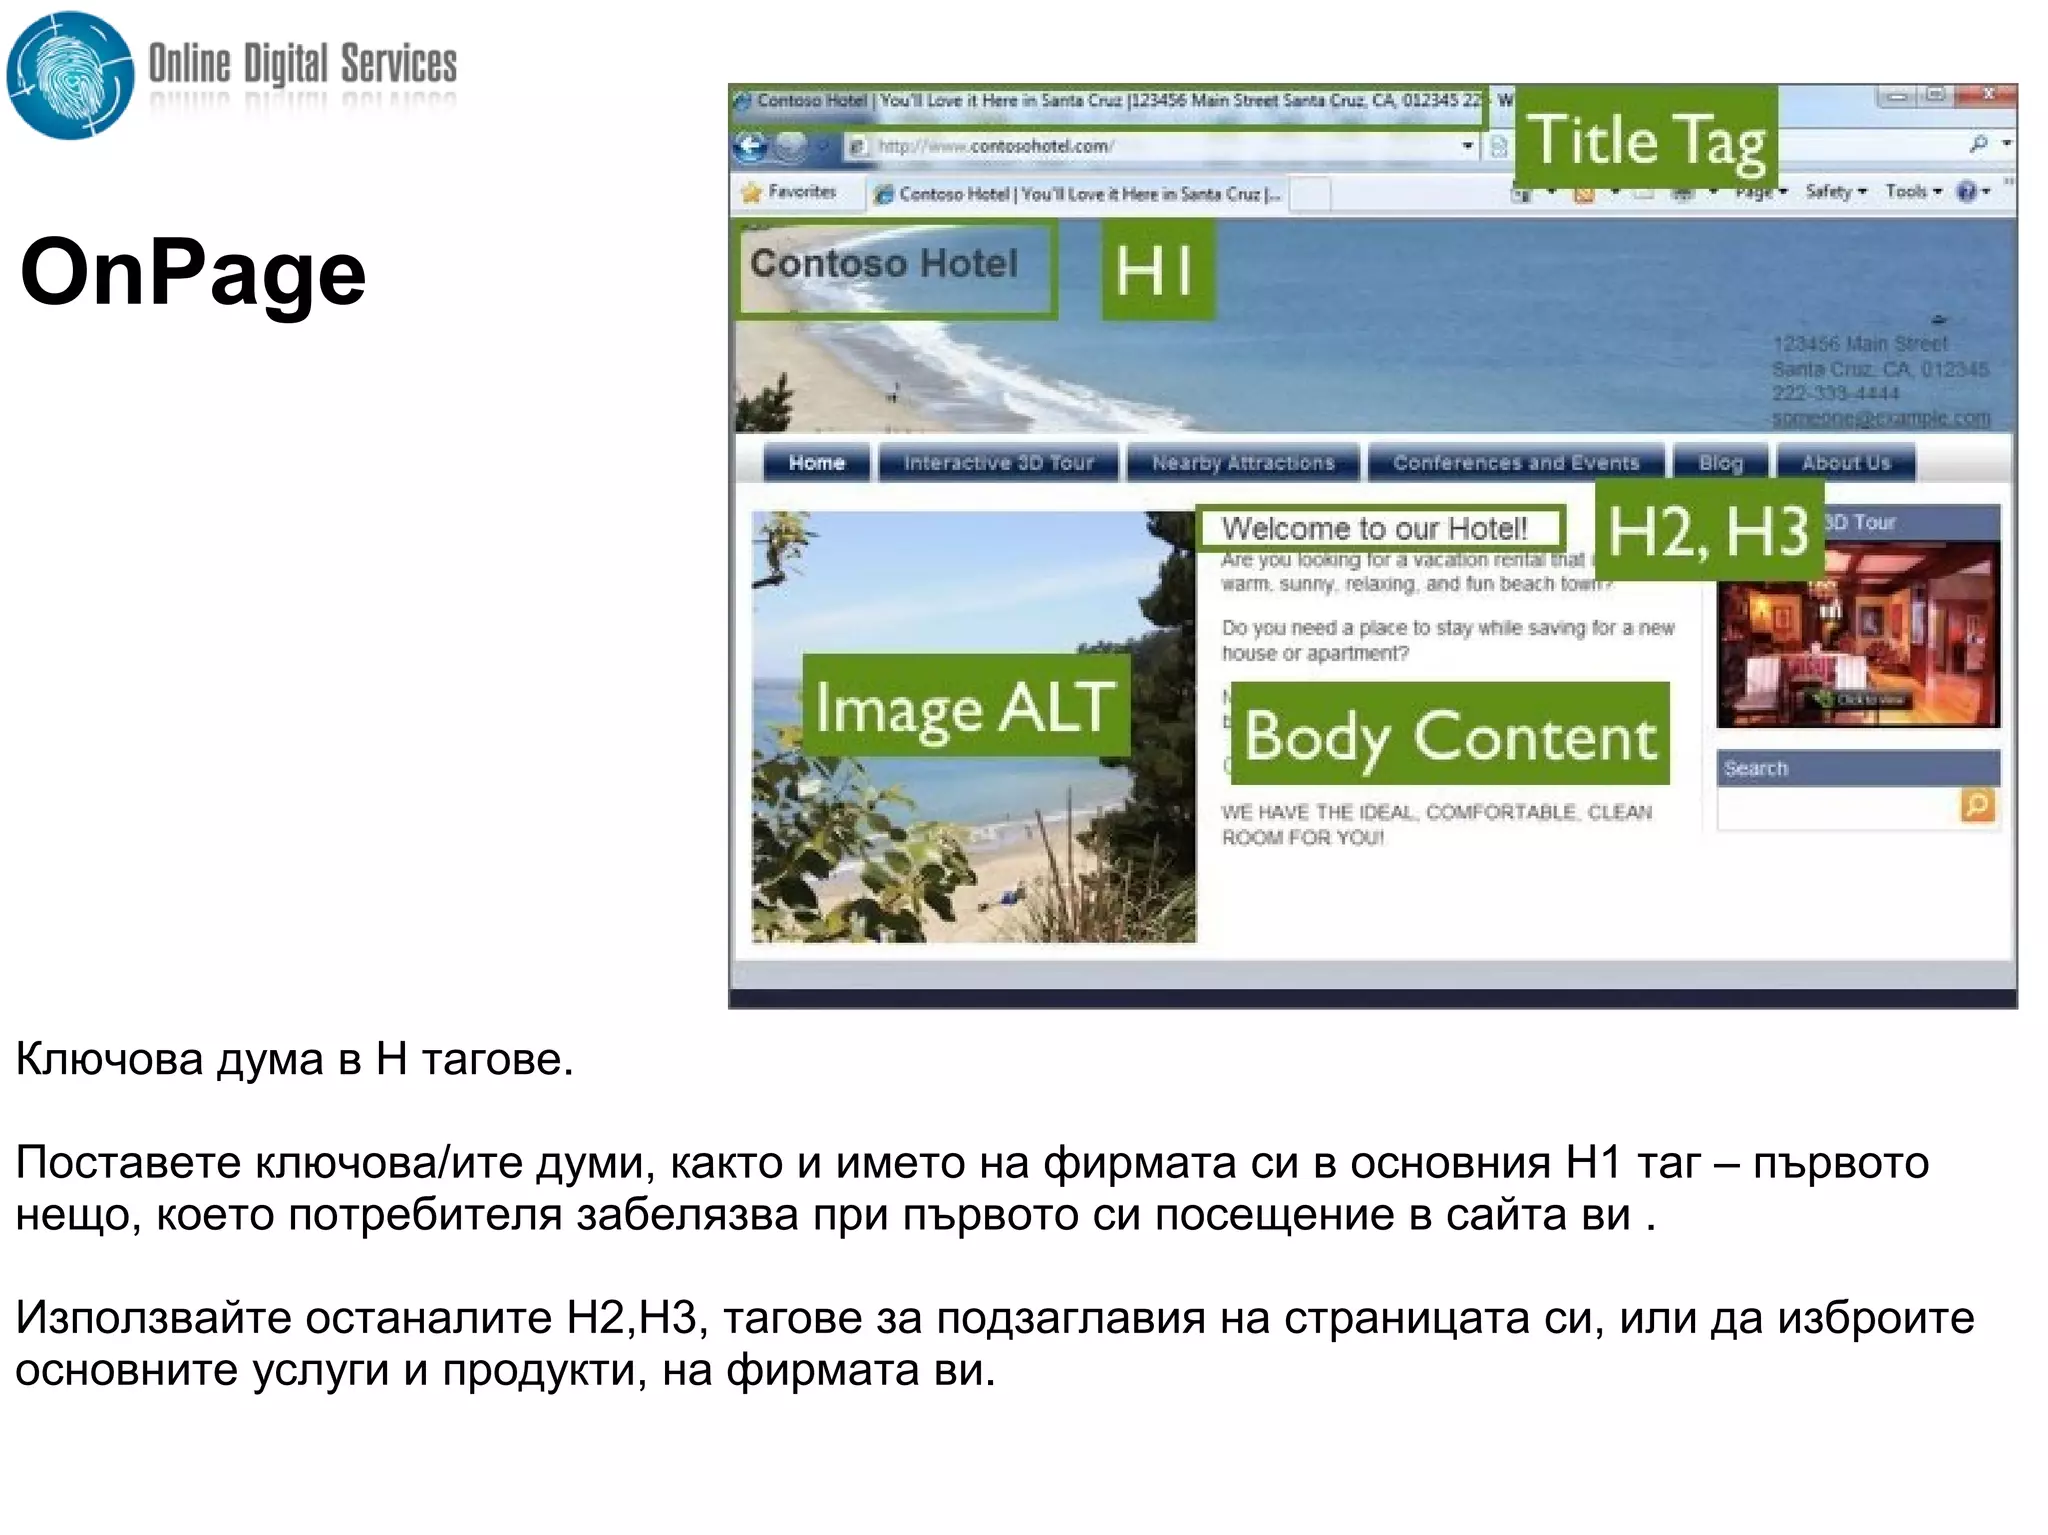Expand the address bar history dropdown

tap(1467, 147)
